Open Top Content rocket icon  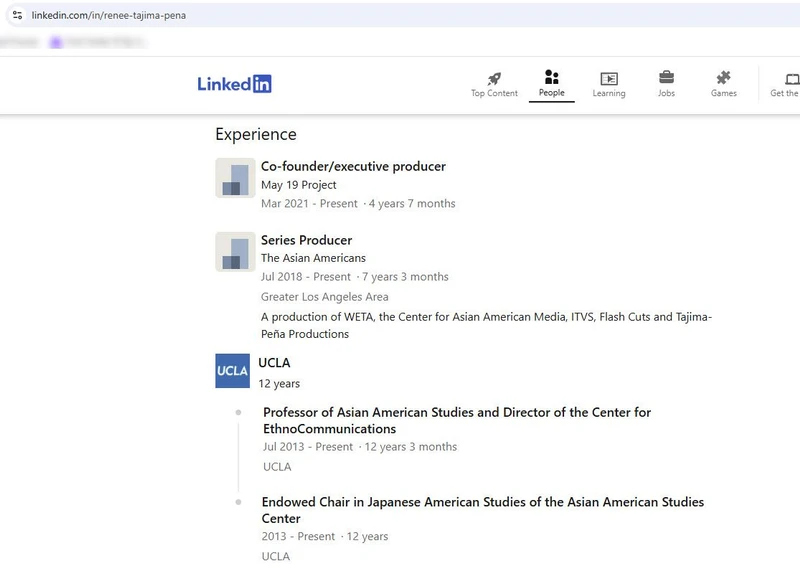pos(494,79)
